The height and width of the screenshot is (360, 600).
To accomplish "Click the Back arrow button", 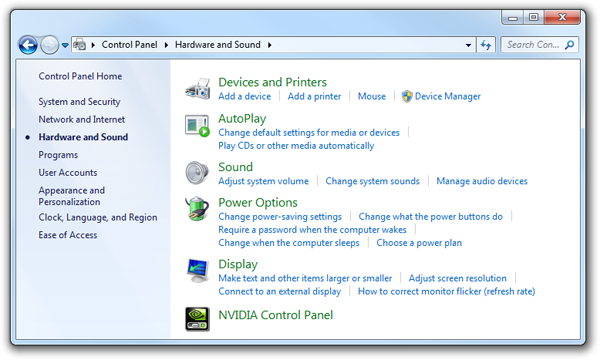I will pyautogui.click(x=28, y=45).
